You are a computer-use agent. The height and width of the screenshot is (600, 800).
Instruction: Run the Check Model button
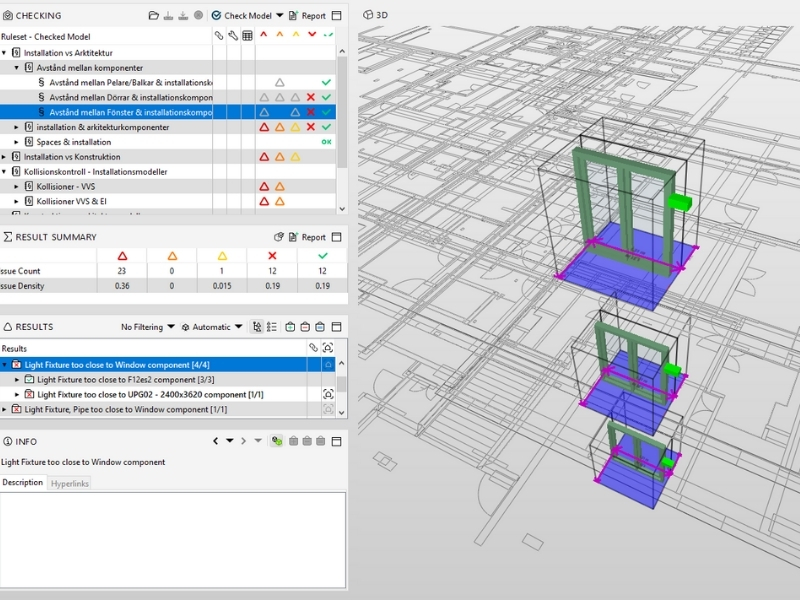241,16
